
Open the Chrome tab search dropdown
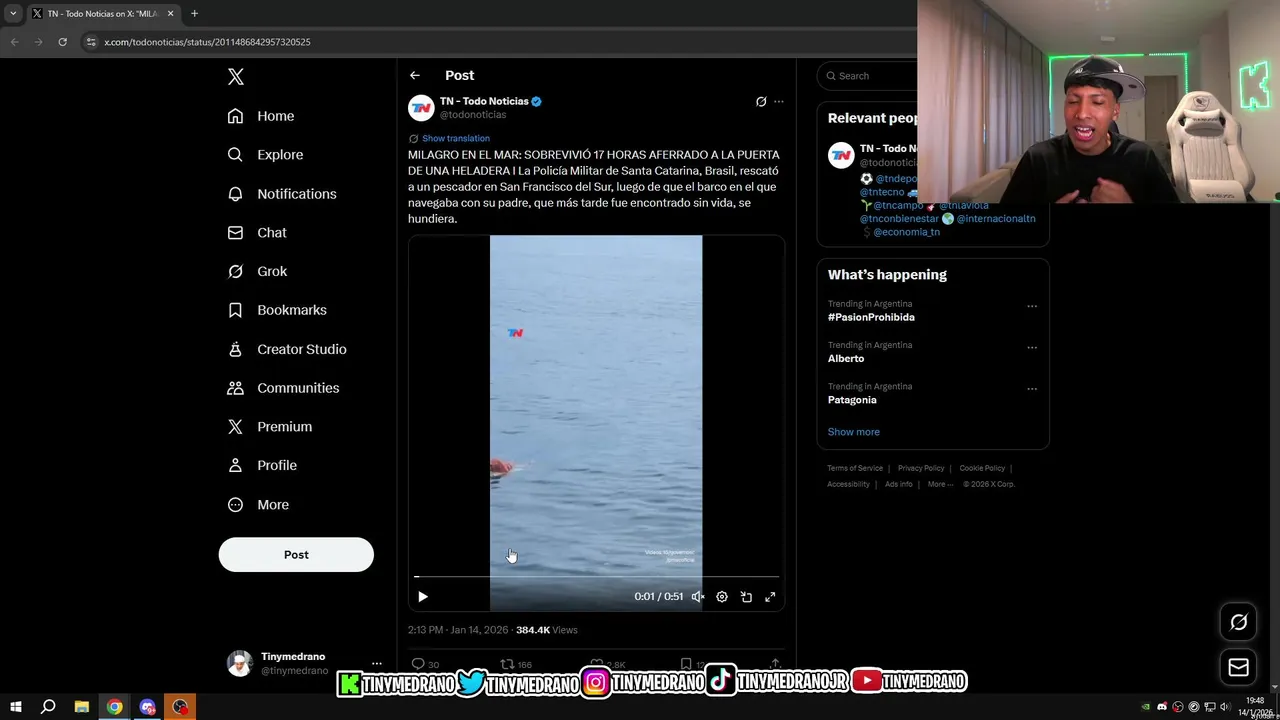coord(13,14)
